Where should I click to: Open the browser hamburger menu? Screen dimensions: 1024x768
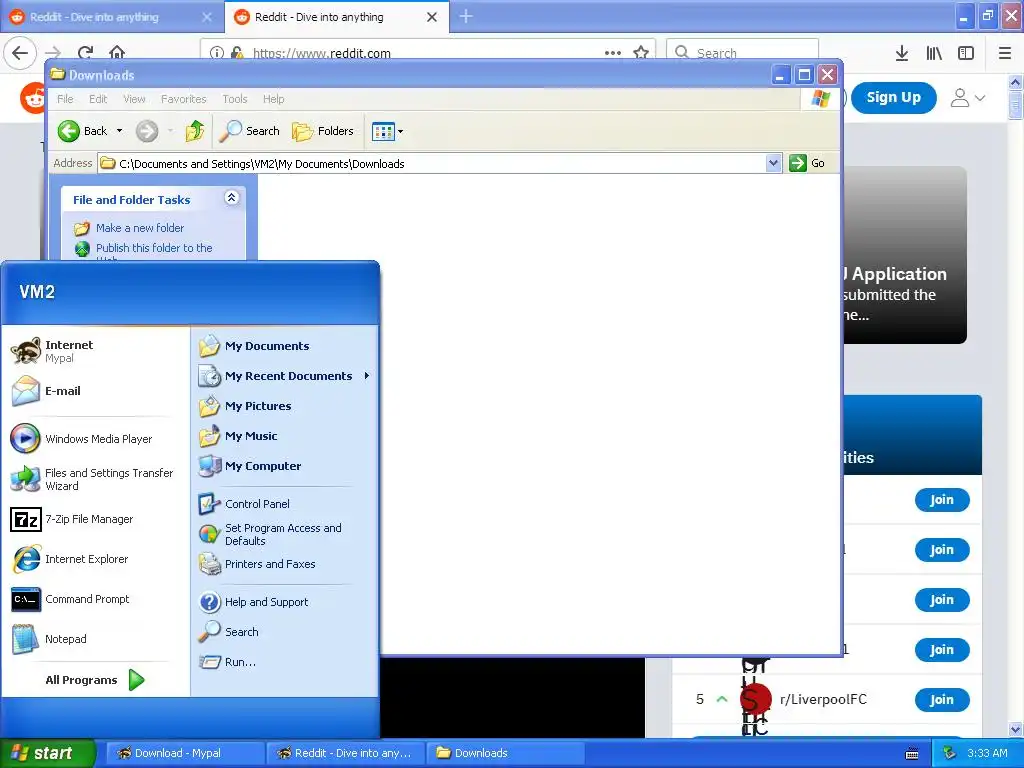(x=1005, y=53)
